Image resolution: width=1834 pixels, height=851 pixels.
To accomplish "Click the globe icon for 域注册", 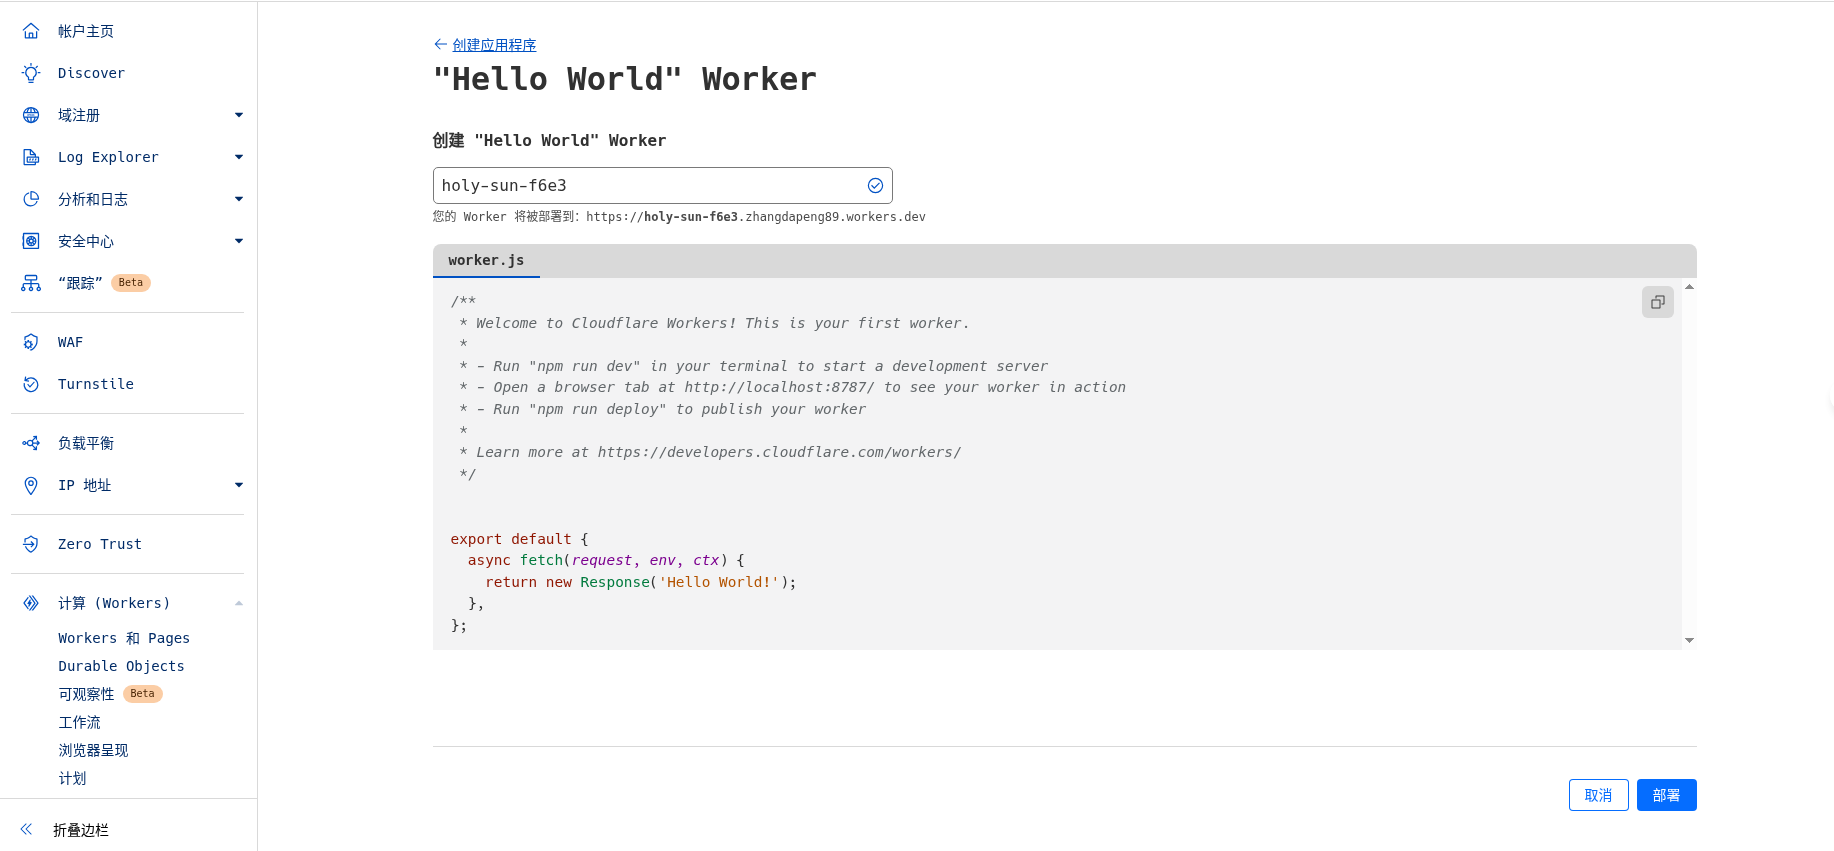I will [31, 115].
